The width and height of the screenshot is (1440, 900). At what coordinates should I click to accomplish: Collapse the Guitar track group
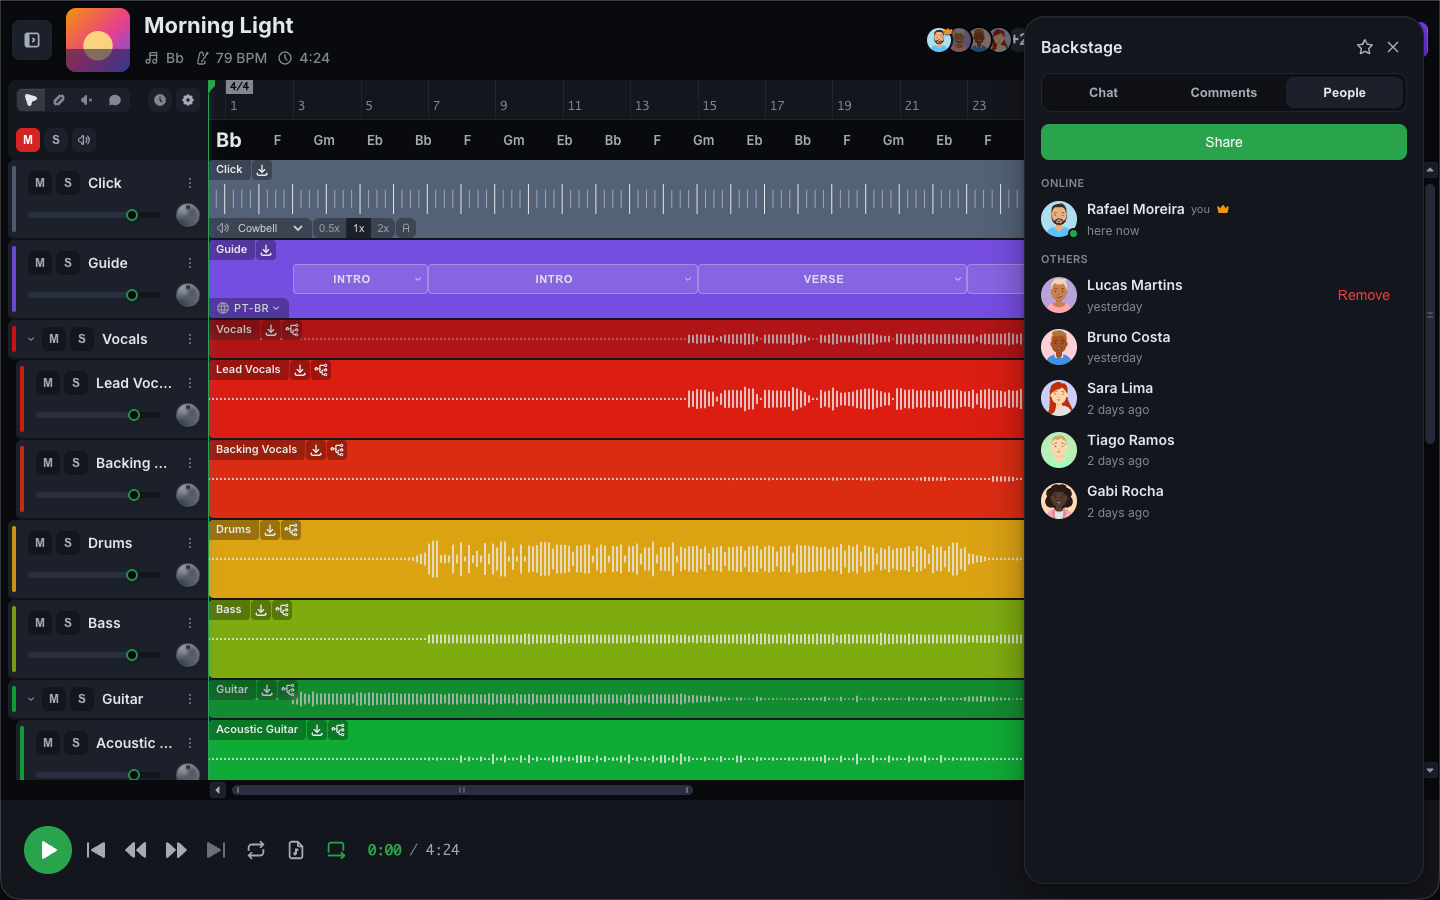point(31,699)
